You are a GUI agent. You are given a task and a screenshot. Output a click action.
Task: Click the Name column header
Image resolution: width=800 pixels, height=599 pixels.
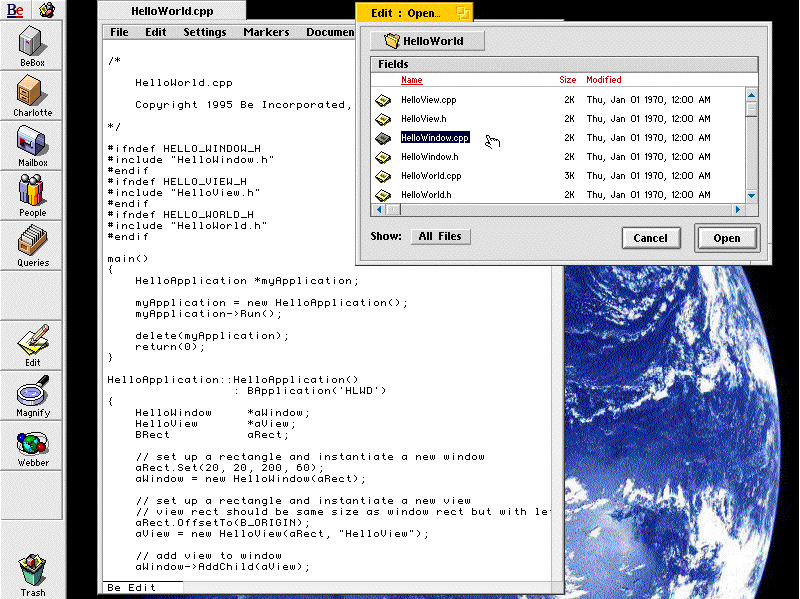[x=412, y=80]
